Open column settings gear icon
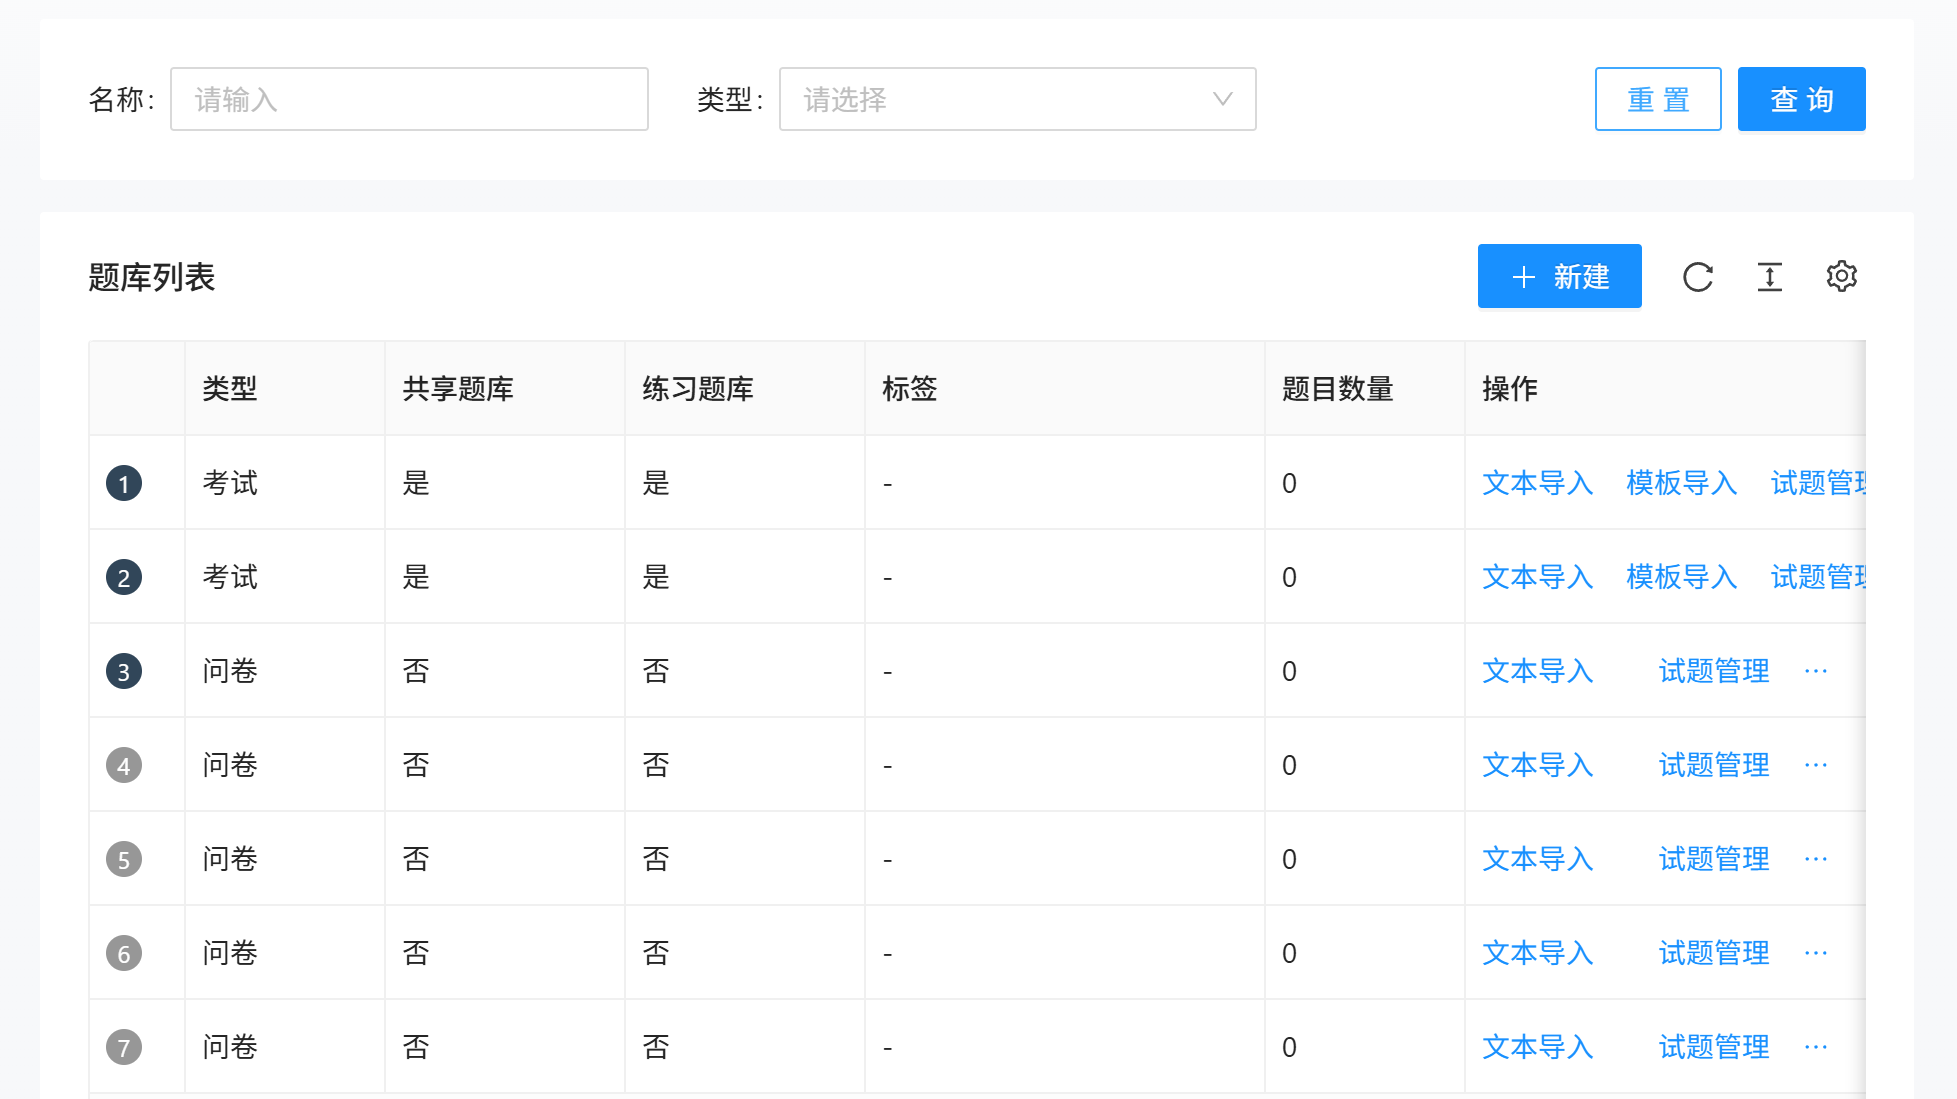The image size is (1957, 1099). click(1841, 276)
